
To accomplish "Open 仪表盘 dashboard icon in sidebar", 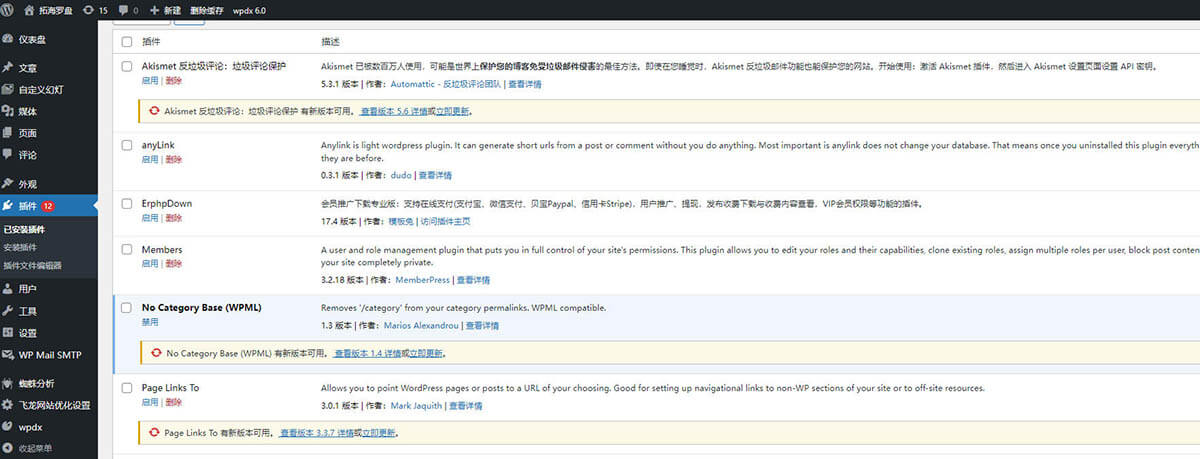I will (x=8, y=40).
